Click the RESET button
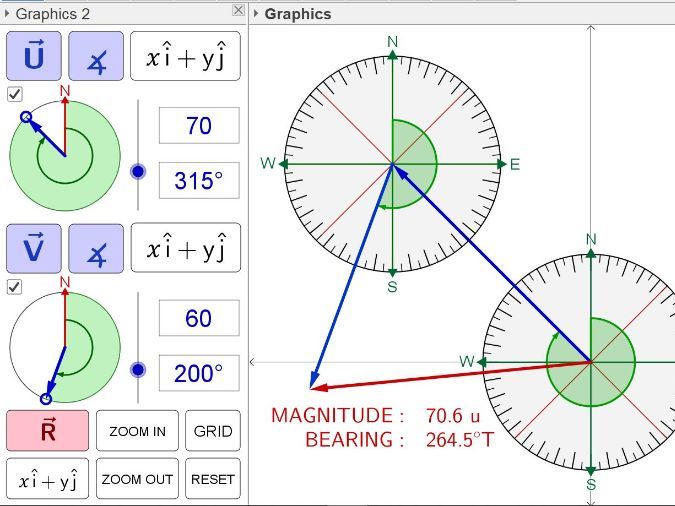The width and height of the screenshot is (675, 506). point(213,479)
